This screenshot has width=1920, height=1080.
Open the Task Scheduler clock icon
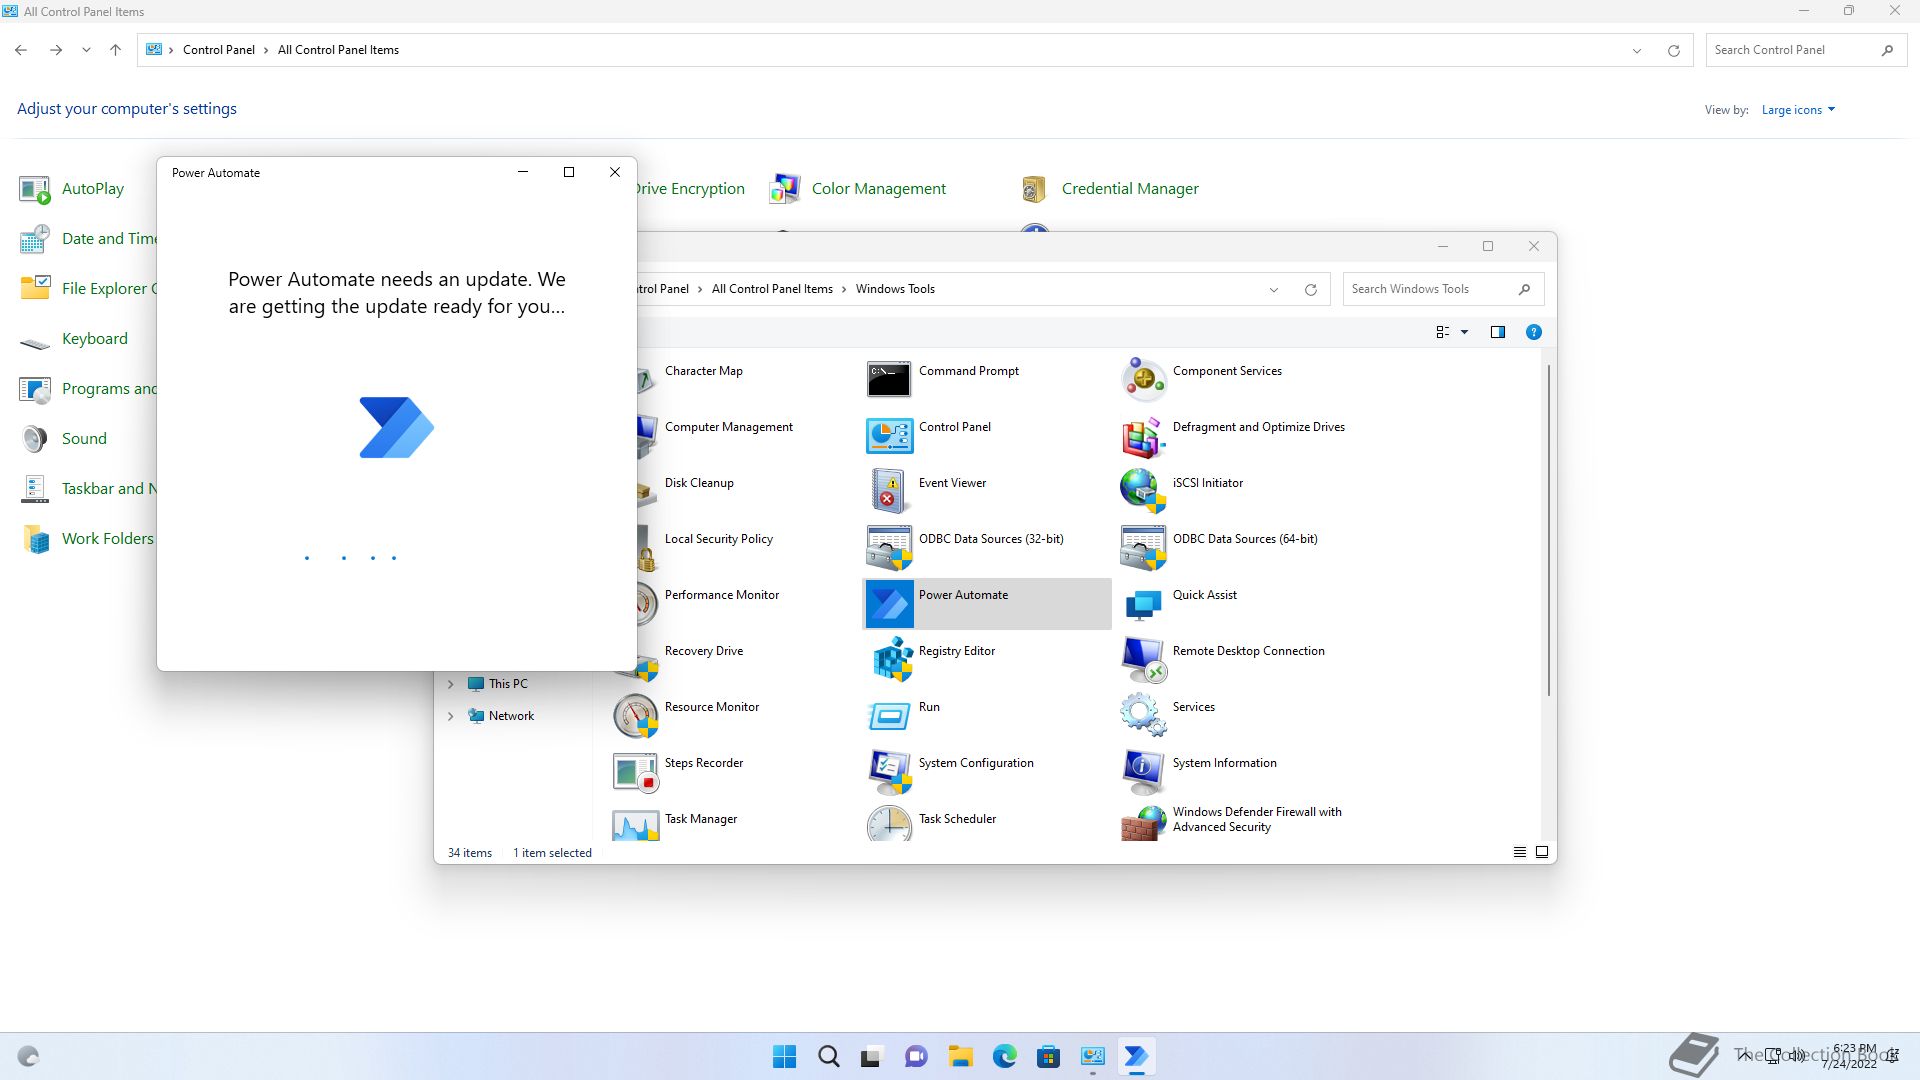click(889, 824)
